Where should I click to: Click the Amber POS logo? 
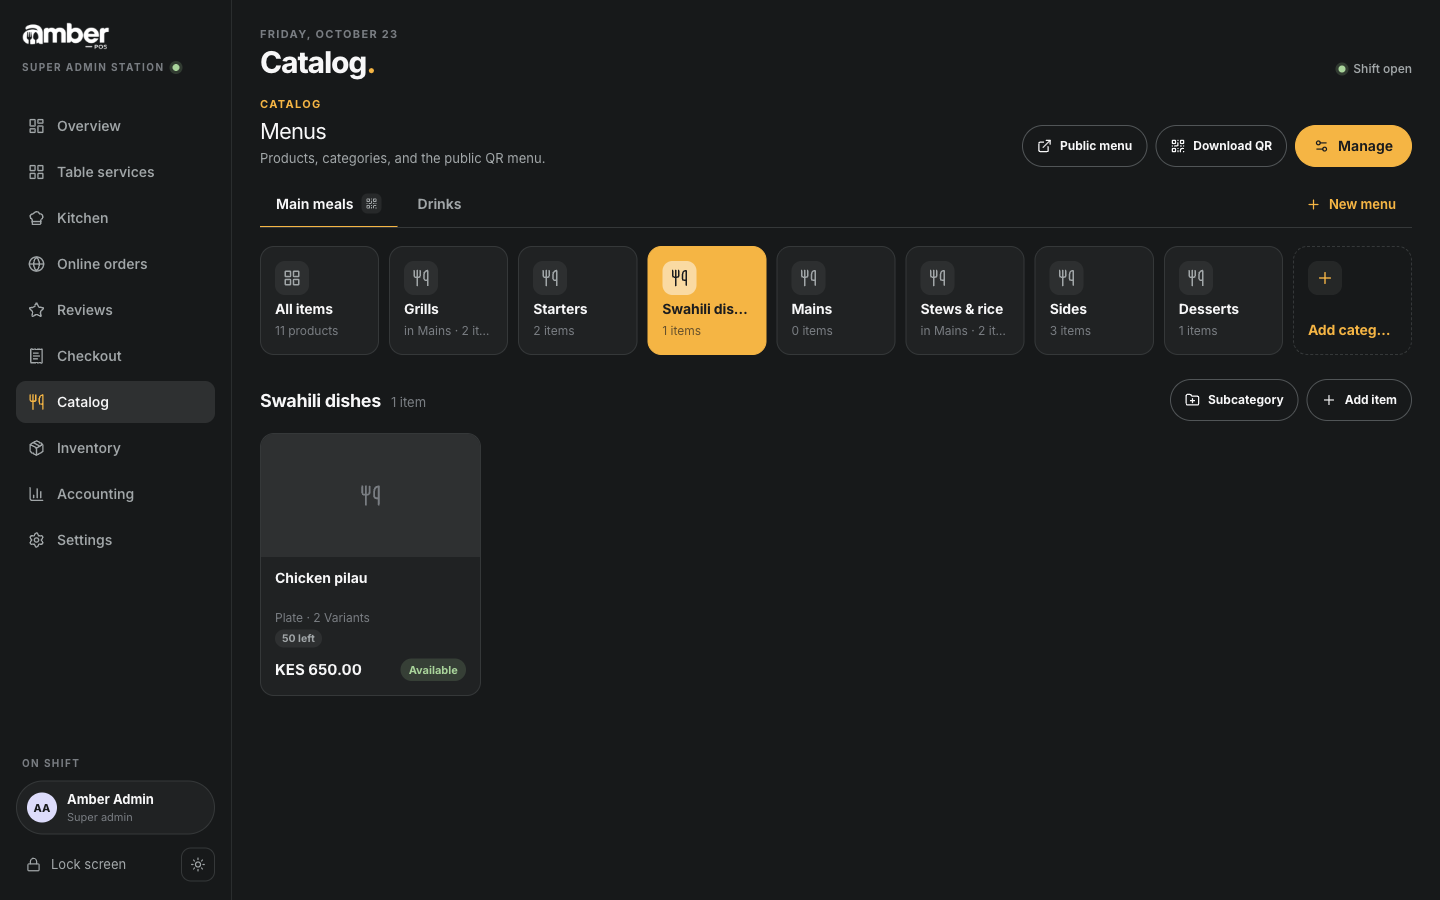(x=66, y=36)
